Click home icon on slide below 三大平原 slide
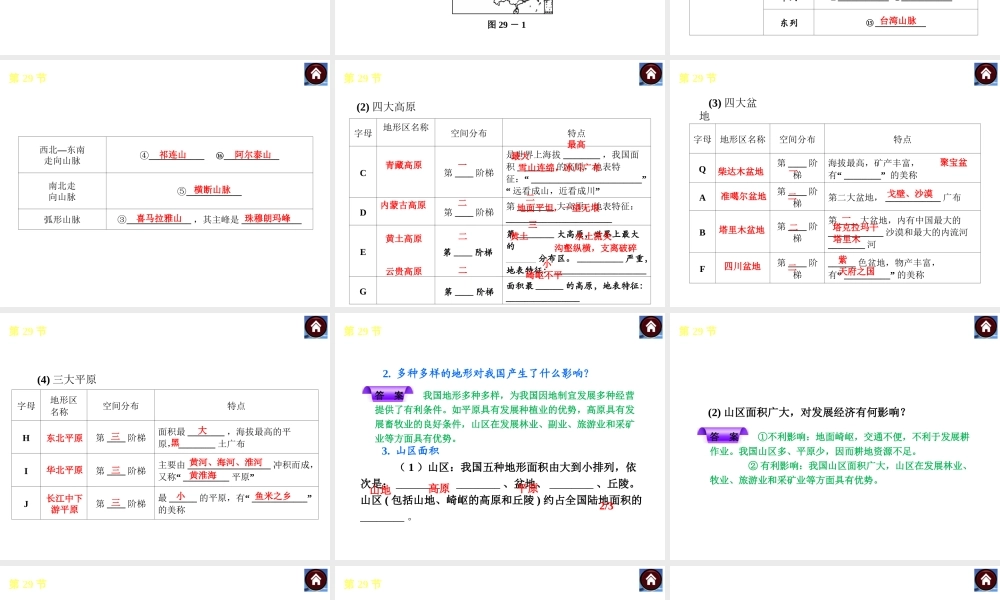Viewport: 1000px width, 600px height. (316, 580)
